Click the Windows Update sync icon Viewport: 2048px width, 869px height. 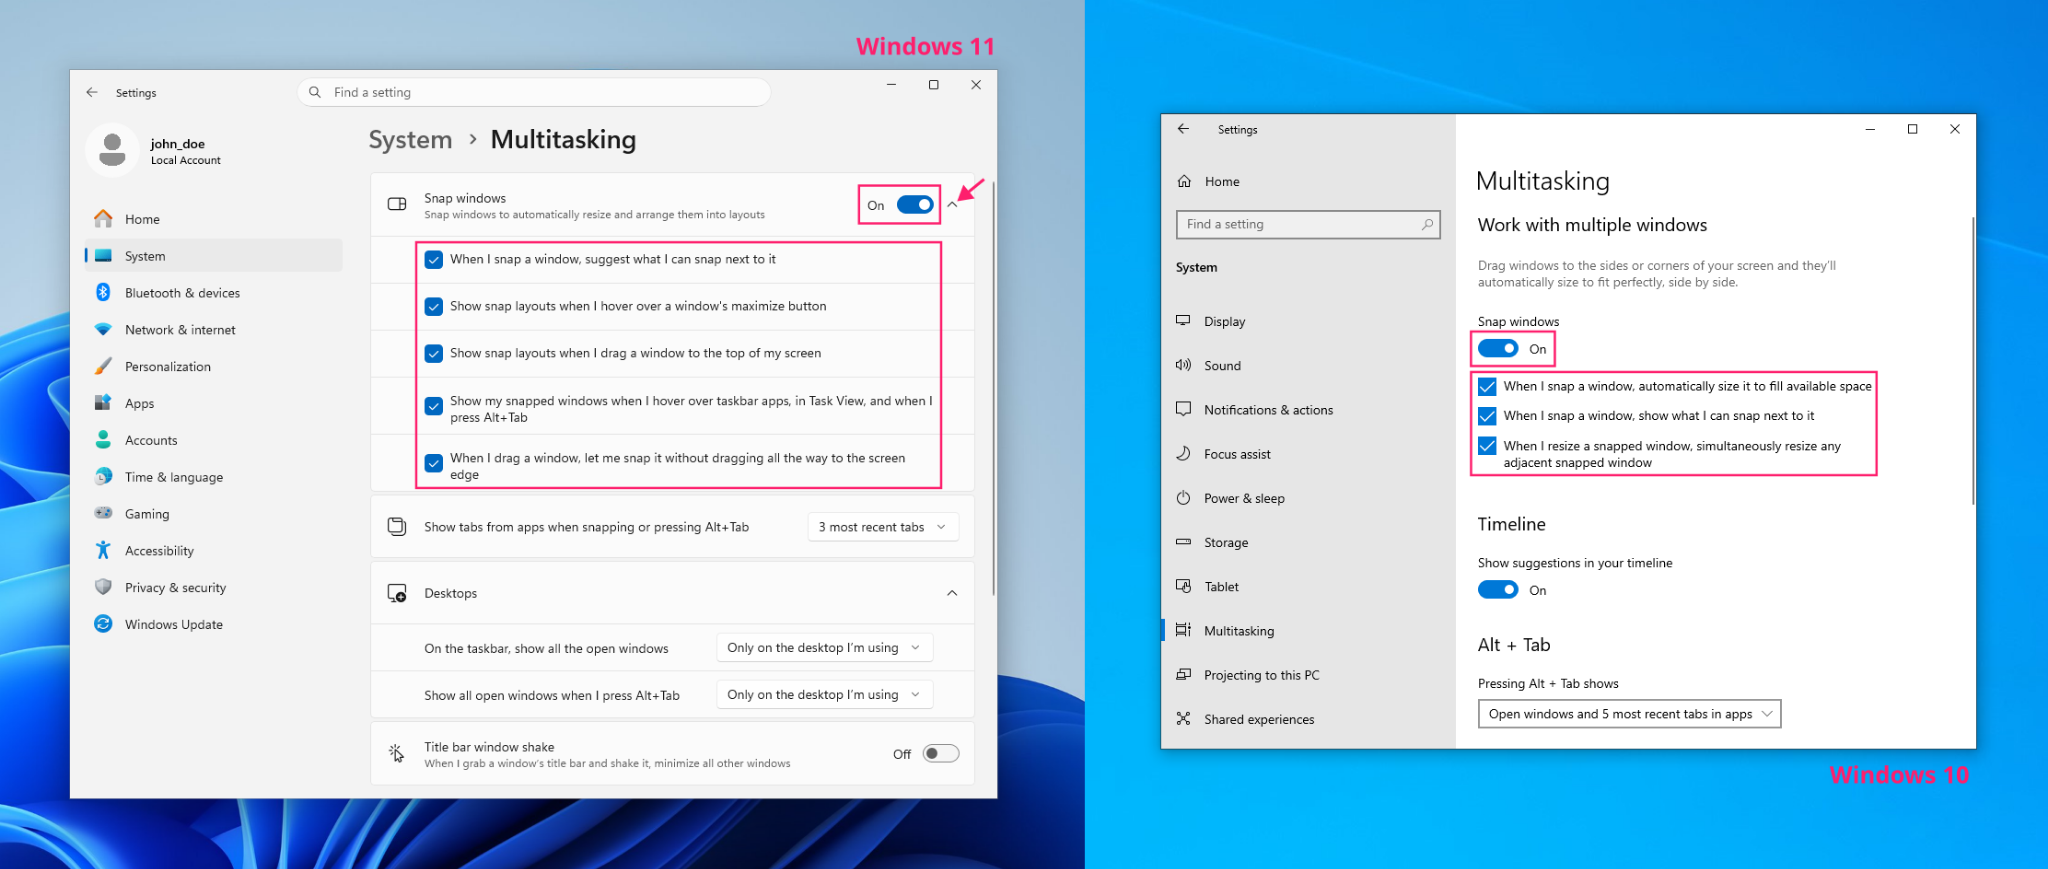103,624
